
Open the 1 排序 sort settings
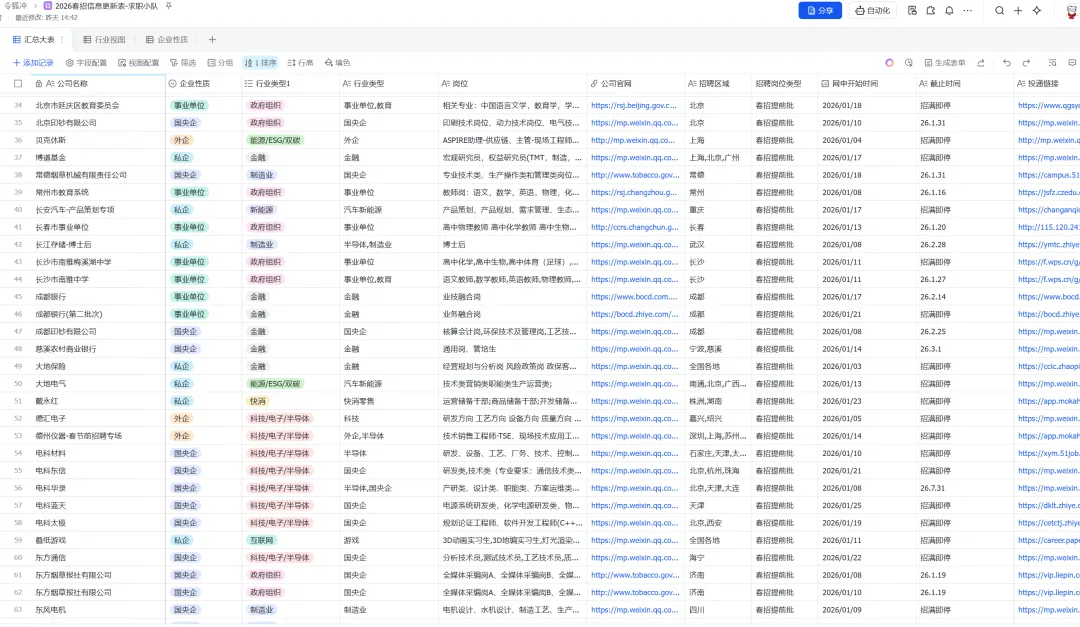tap(260, 63)
